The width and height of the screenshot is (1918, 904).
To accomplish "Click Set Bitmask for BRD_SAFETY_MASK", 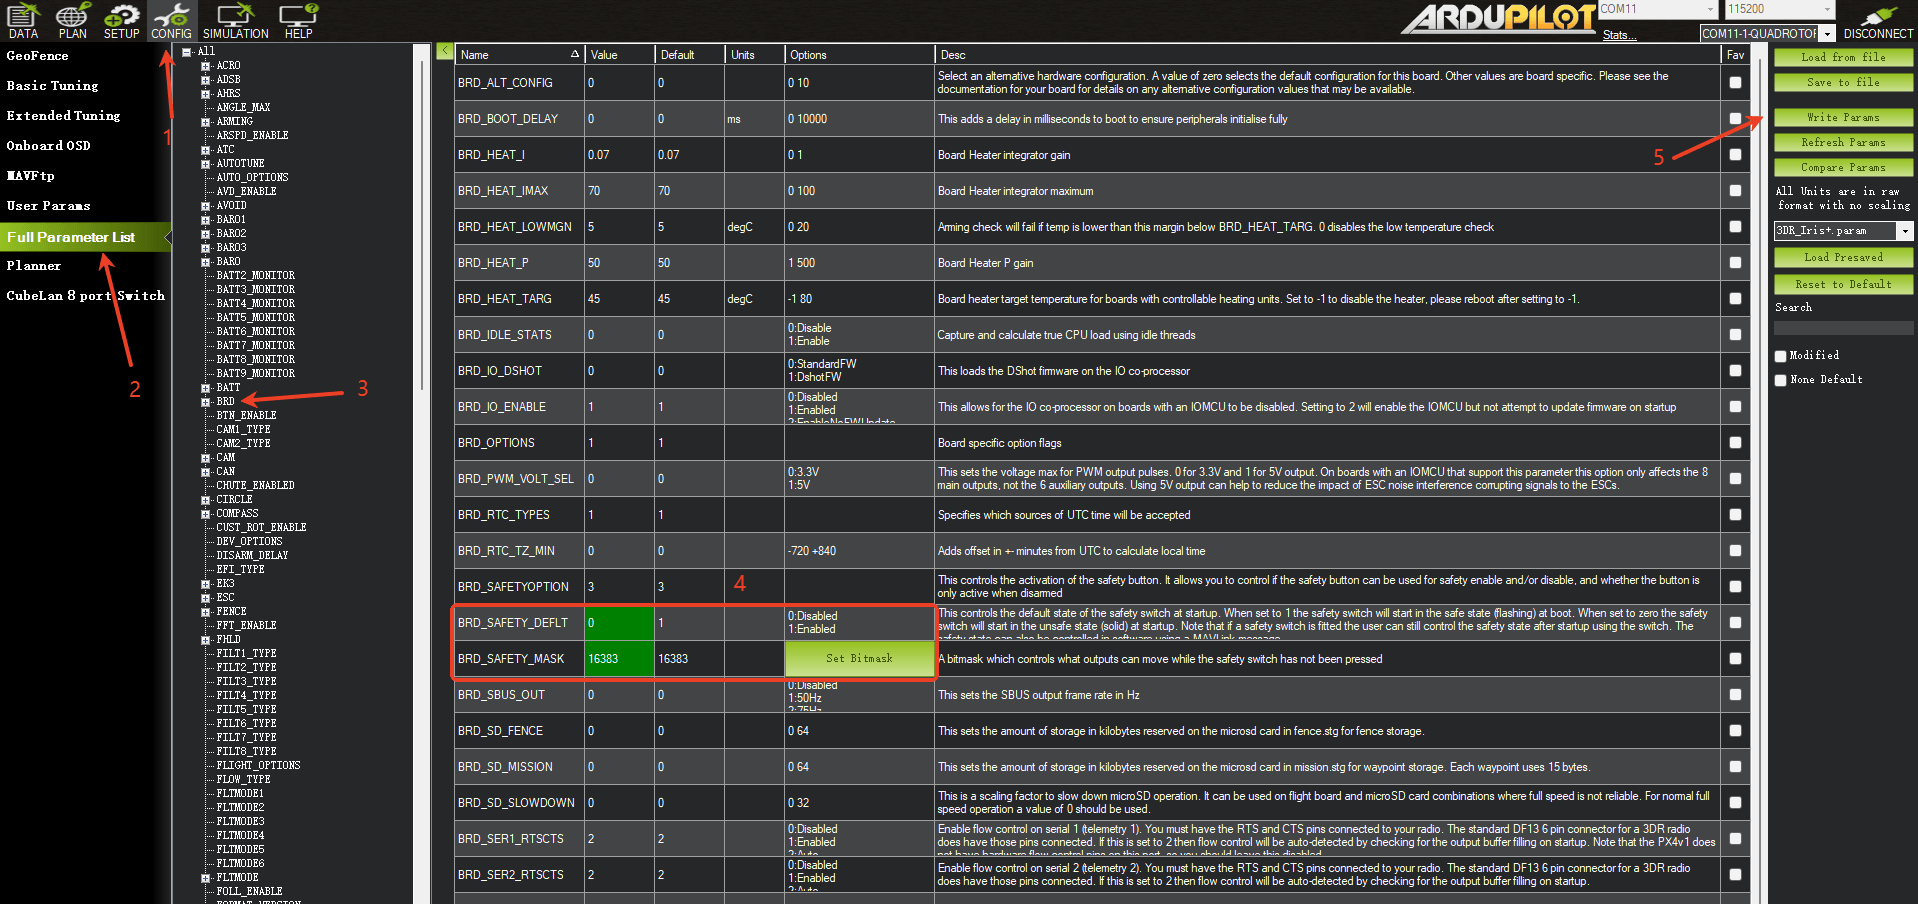I will [859, 658].
